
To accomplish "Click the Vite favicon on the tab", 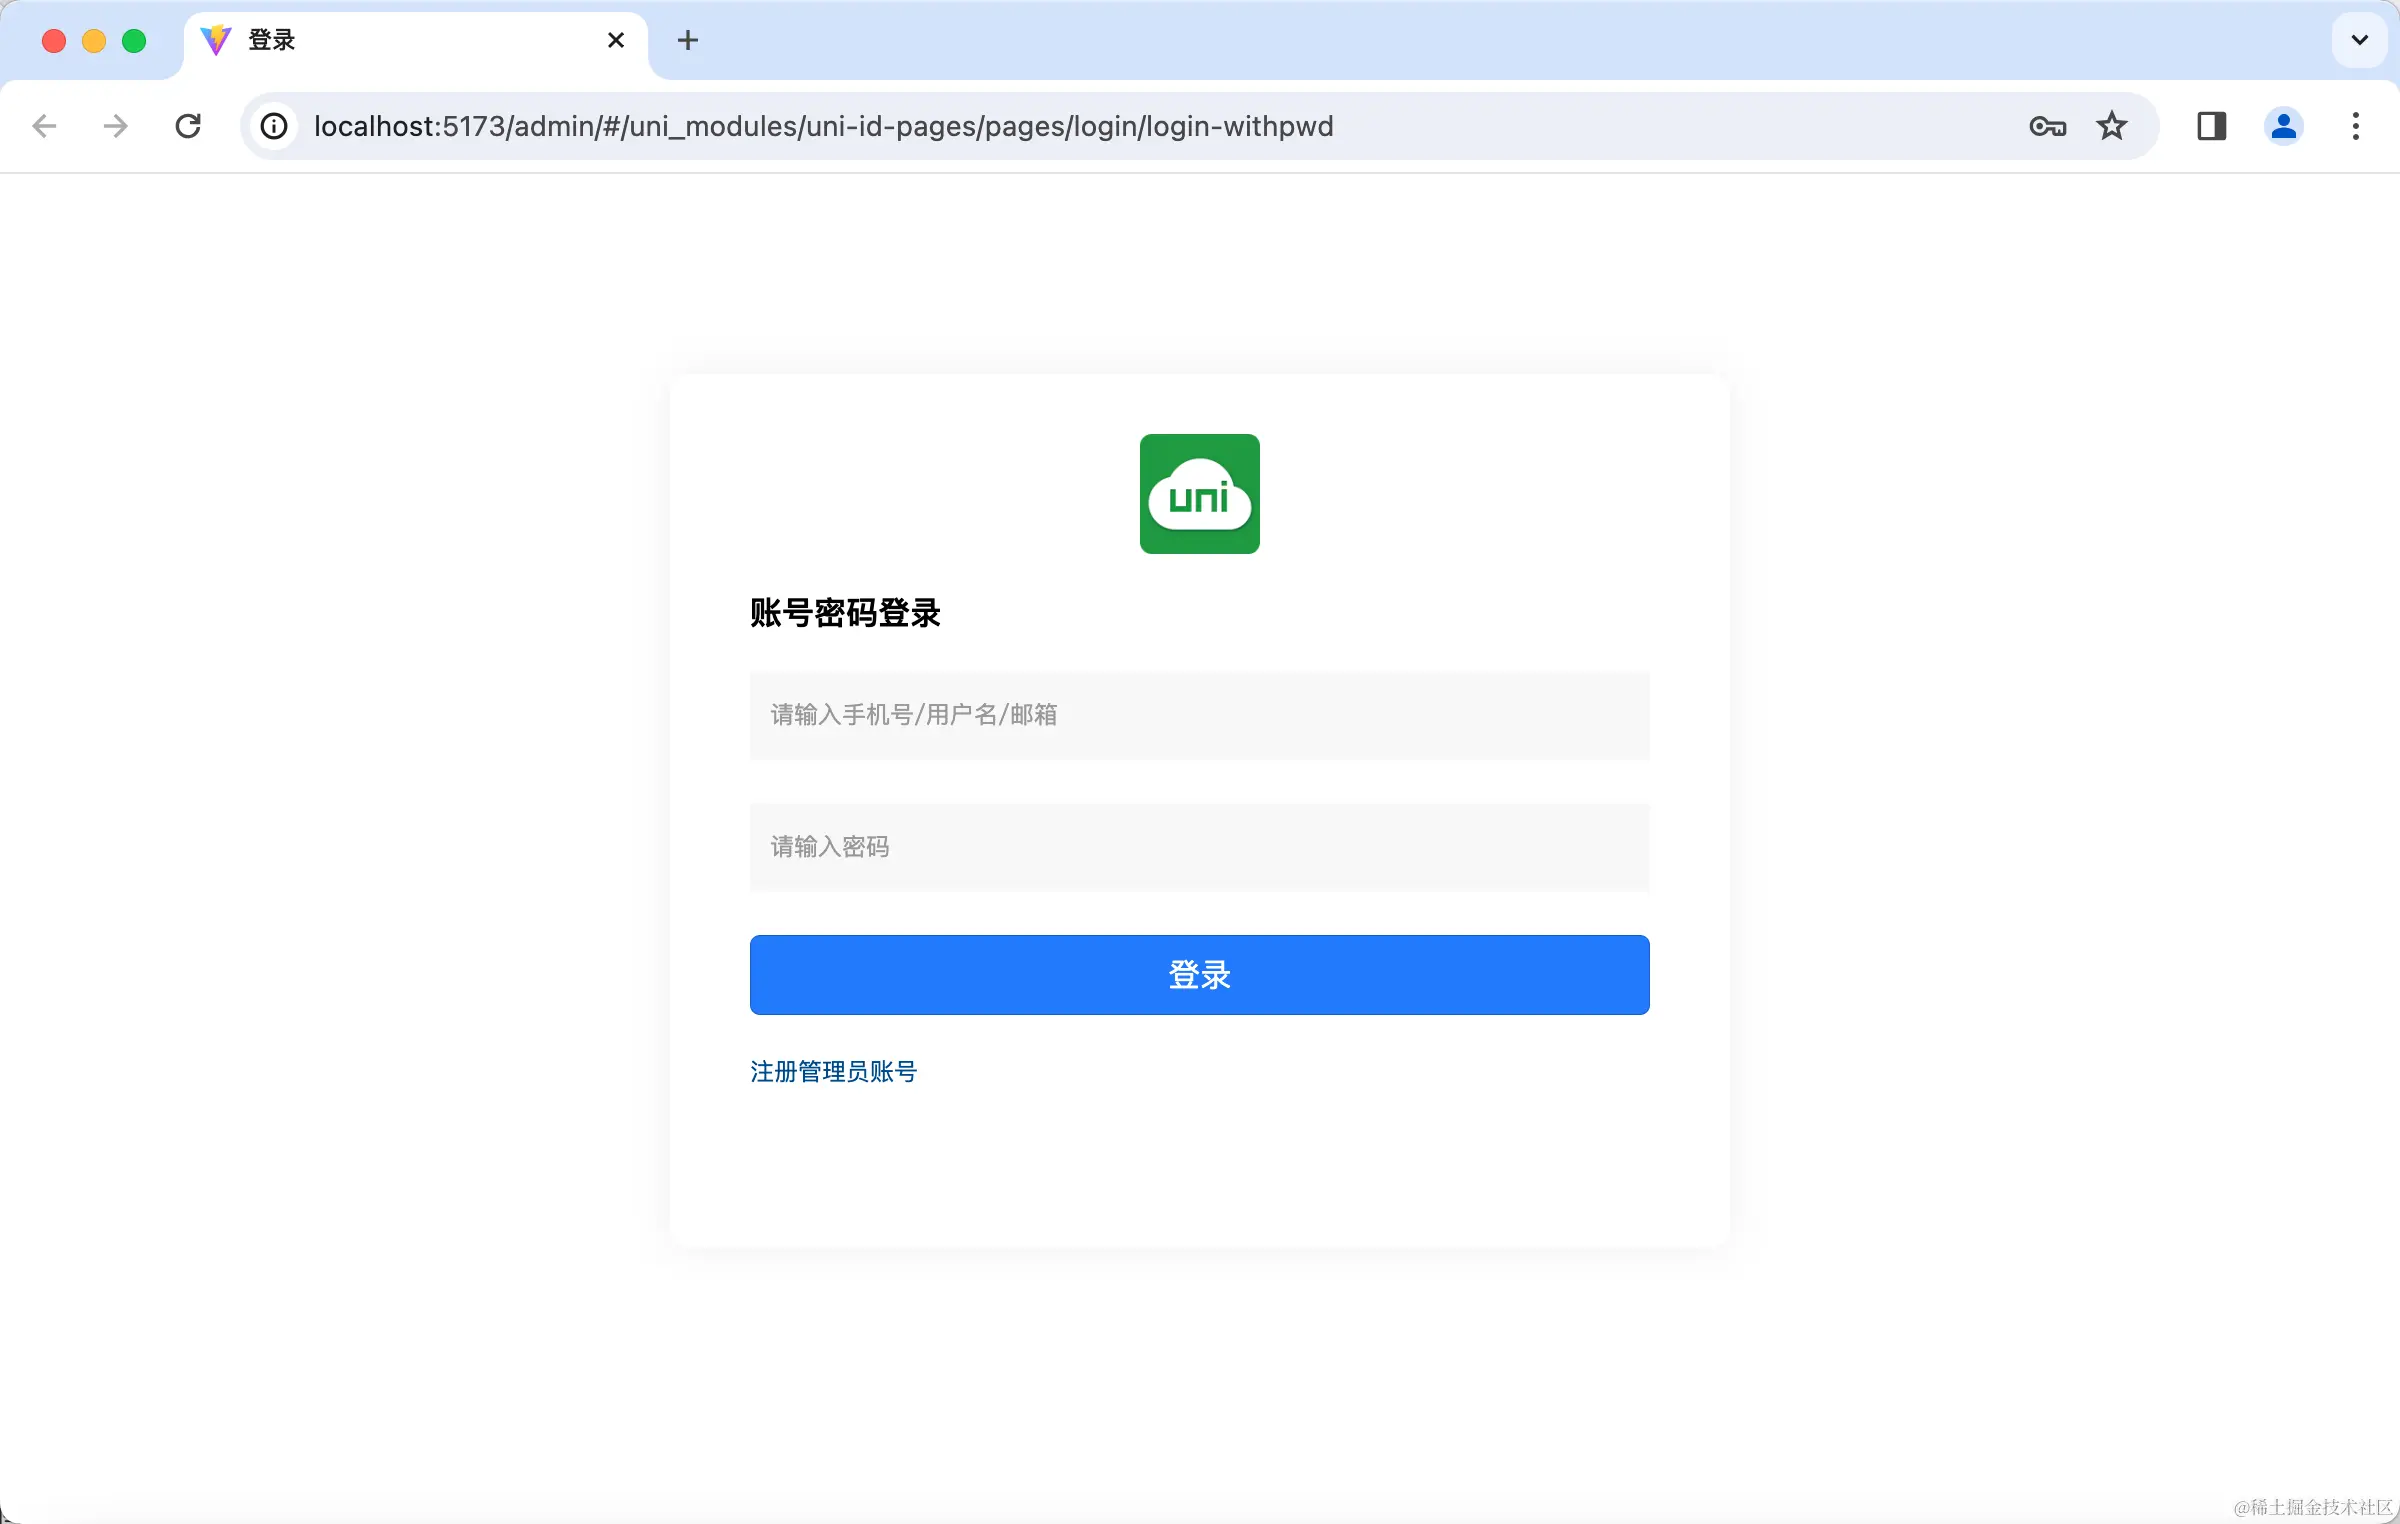I will 216,40.
